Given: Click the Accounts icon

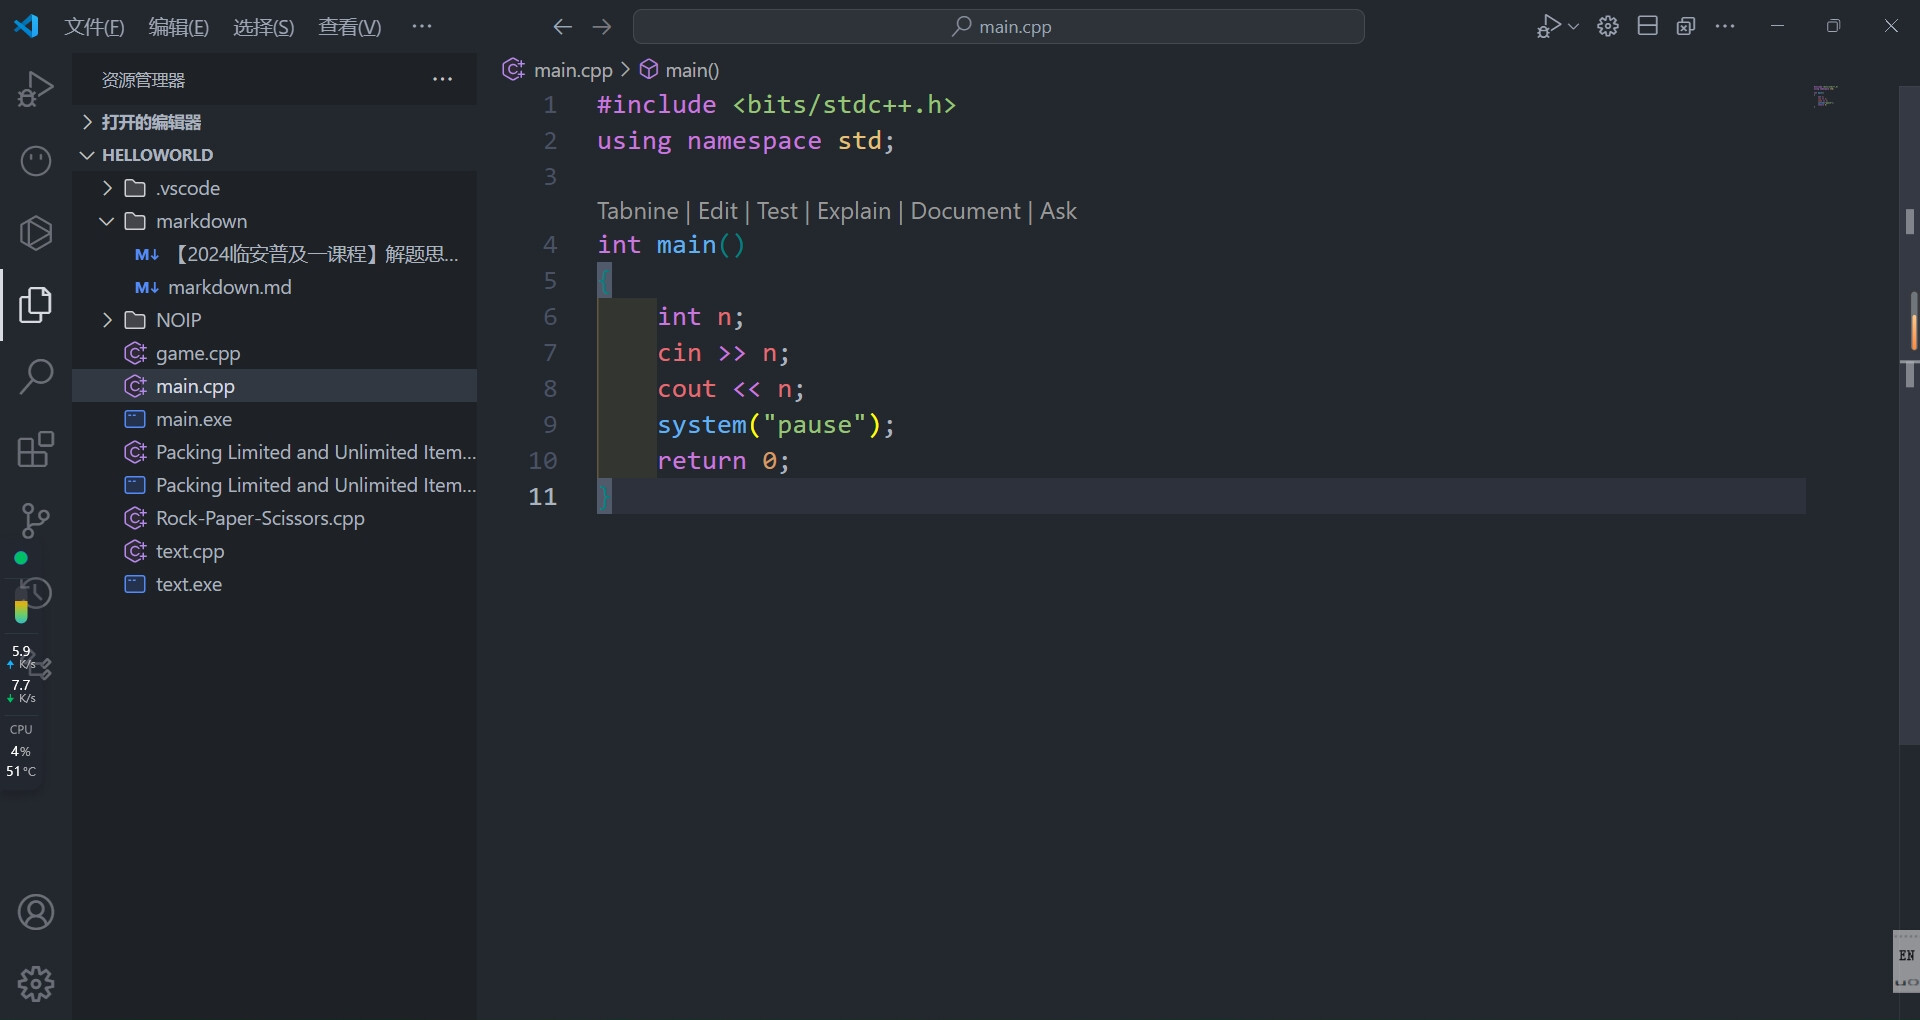Looking at the screenshot, I should [x=36, y=912].
